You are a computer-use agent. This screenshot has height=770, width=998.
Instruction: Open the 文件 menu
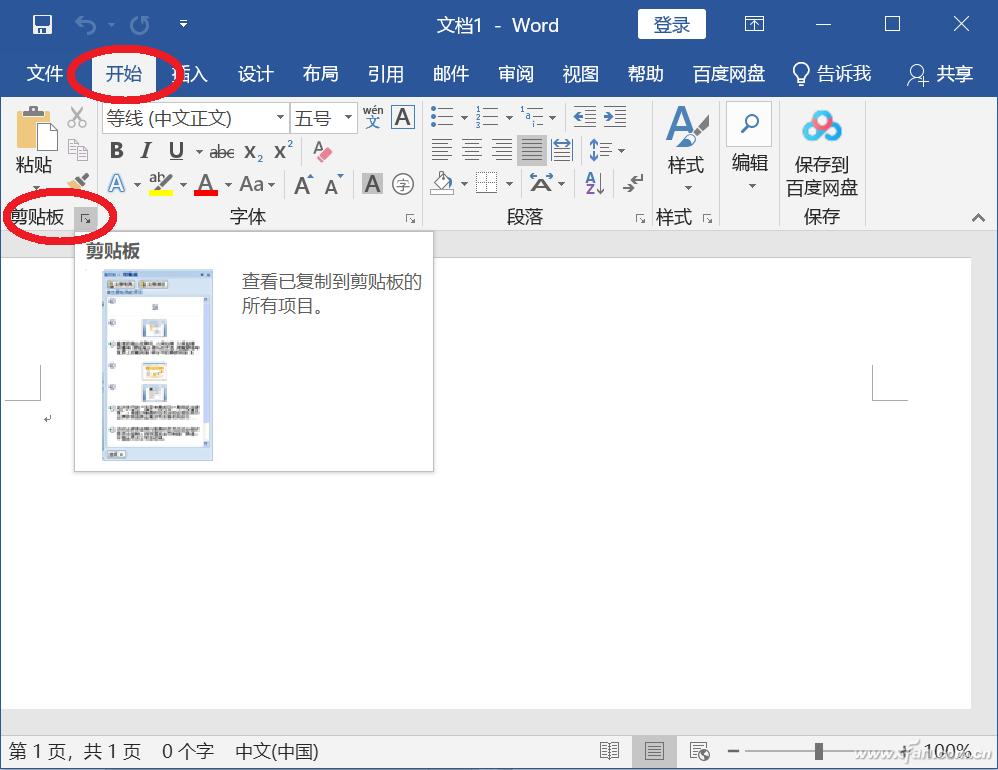point(44,73)
